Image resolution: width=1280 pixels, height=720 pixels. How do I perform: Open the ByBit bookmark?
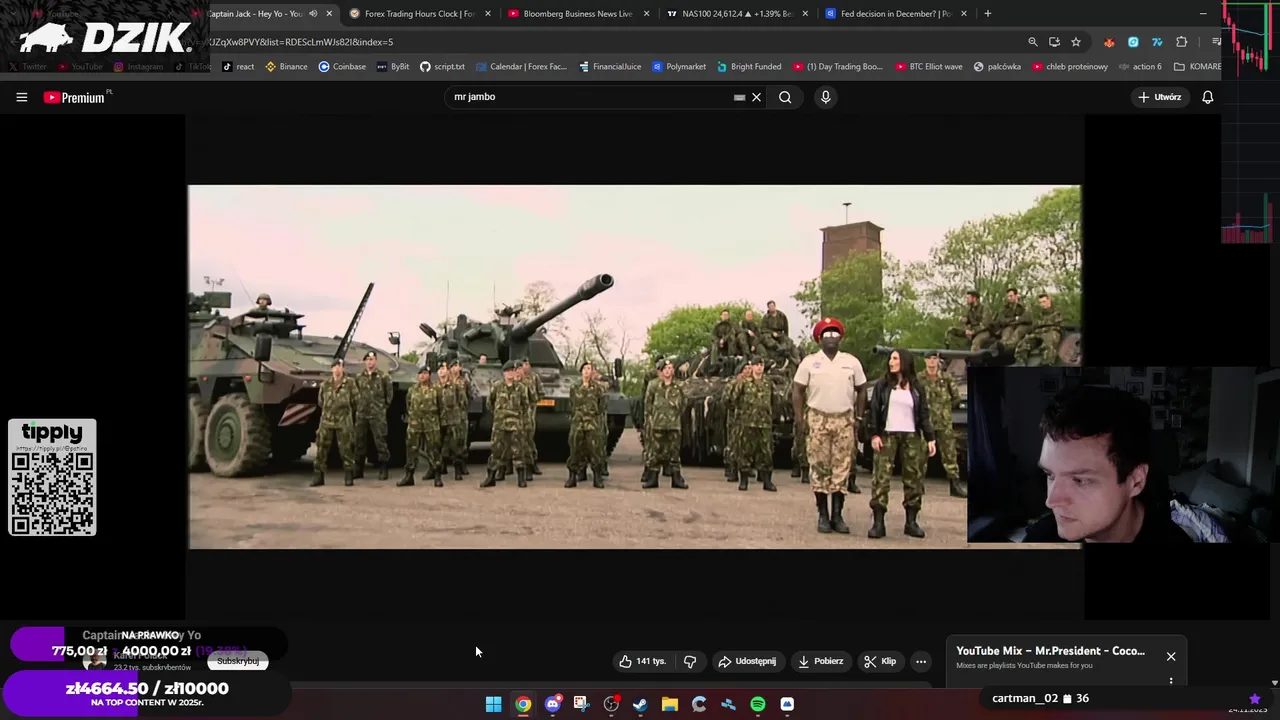[x=392, y=67]
